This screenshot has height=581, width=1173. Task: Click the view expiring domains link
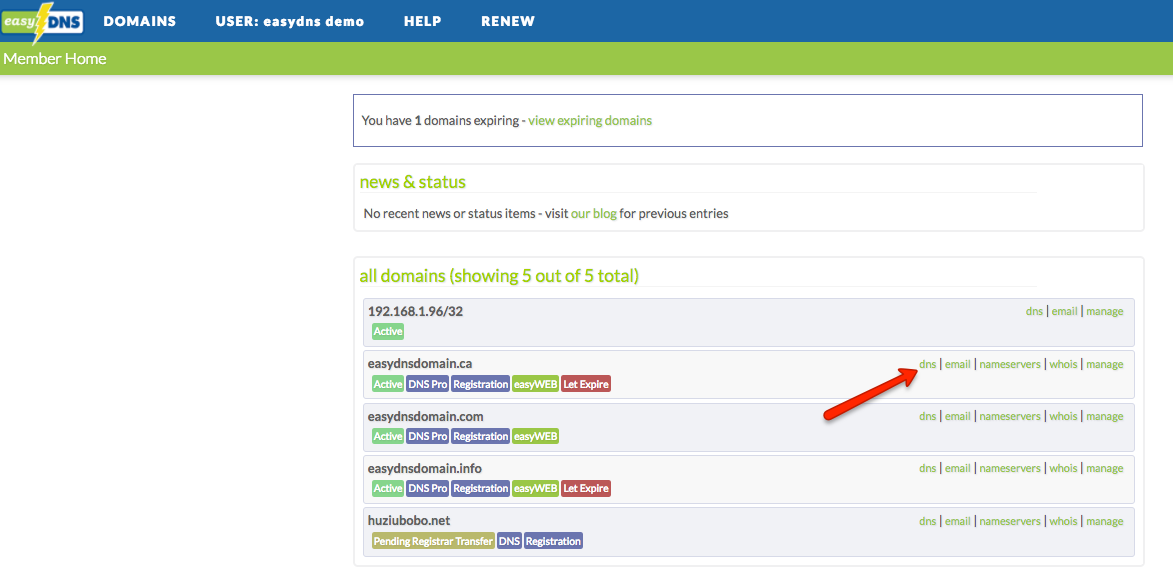pyautogui.click(x=589, y=120)
